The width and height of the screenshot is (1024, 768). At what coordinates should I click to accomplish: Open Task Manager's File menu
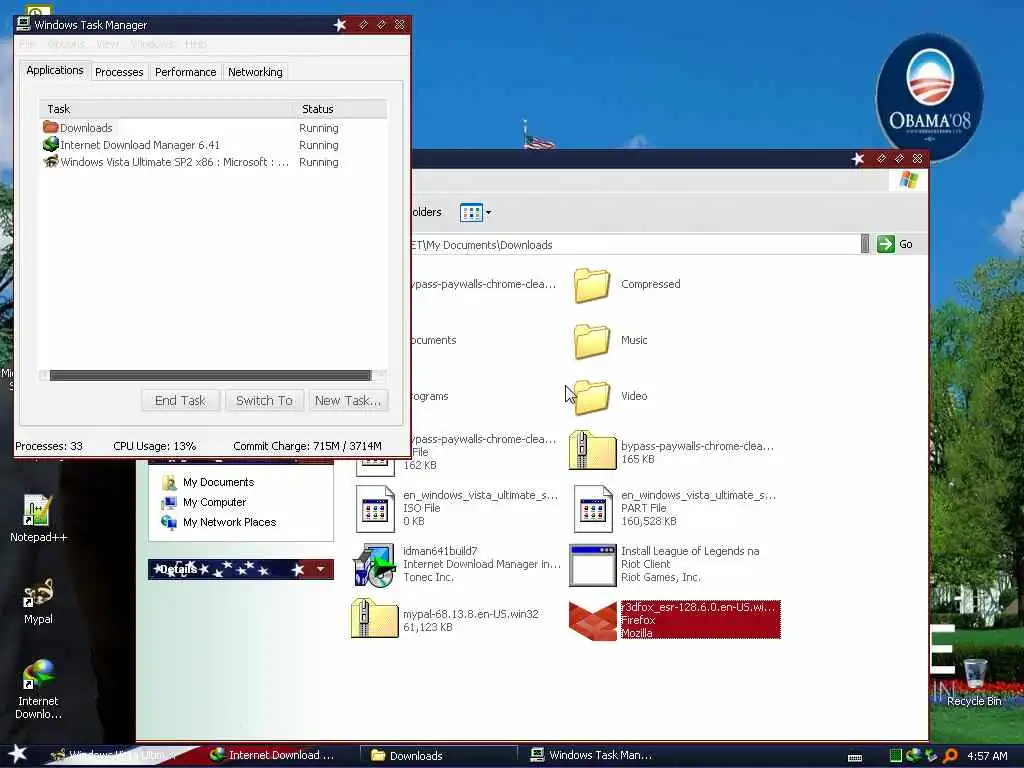tap(27, 44)
